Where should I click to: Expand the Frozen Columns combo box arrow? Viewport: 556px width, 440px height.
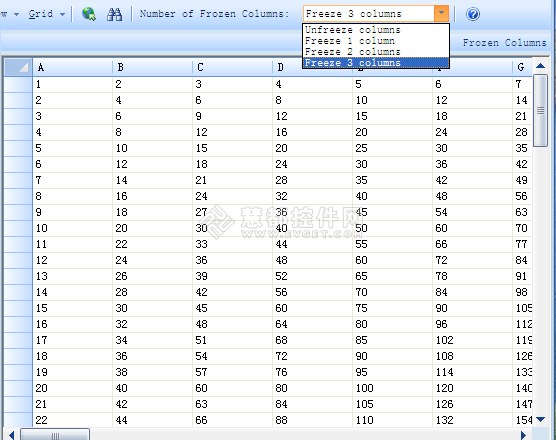tap(441, 13)
